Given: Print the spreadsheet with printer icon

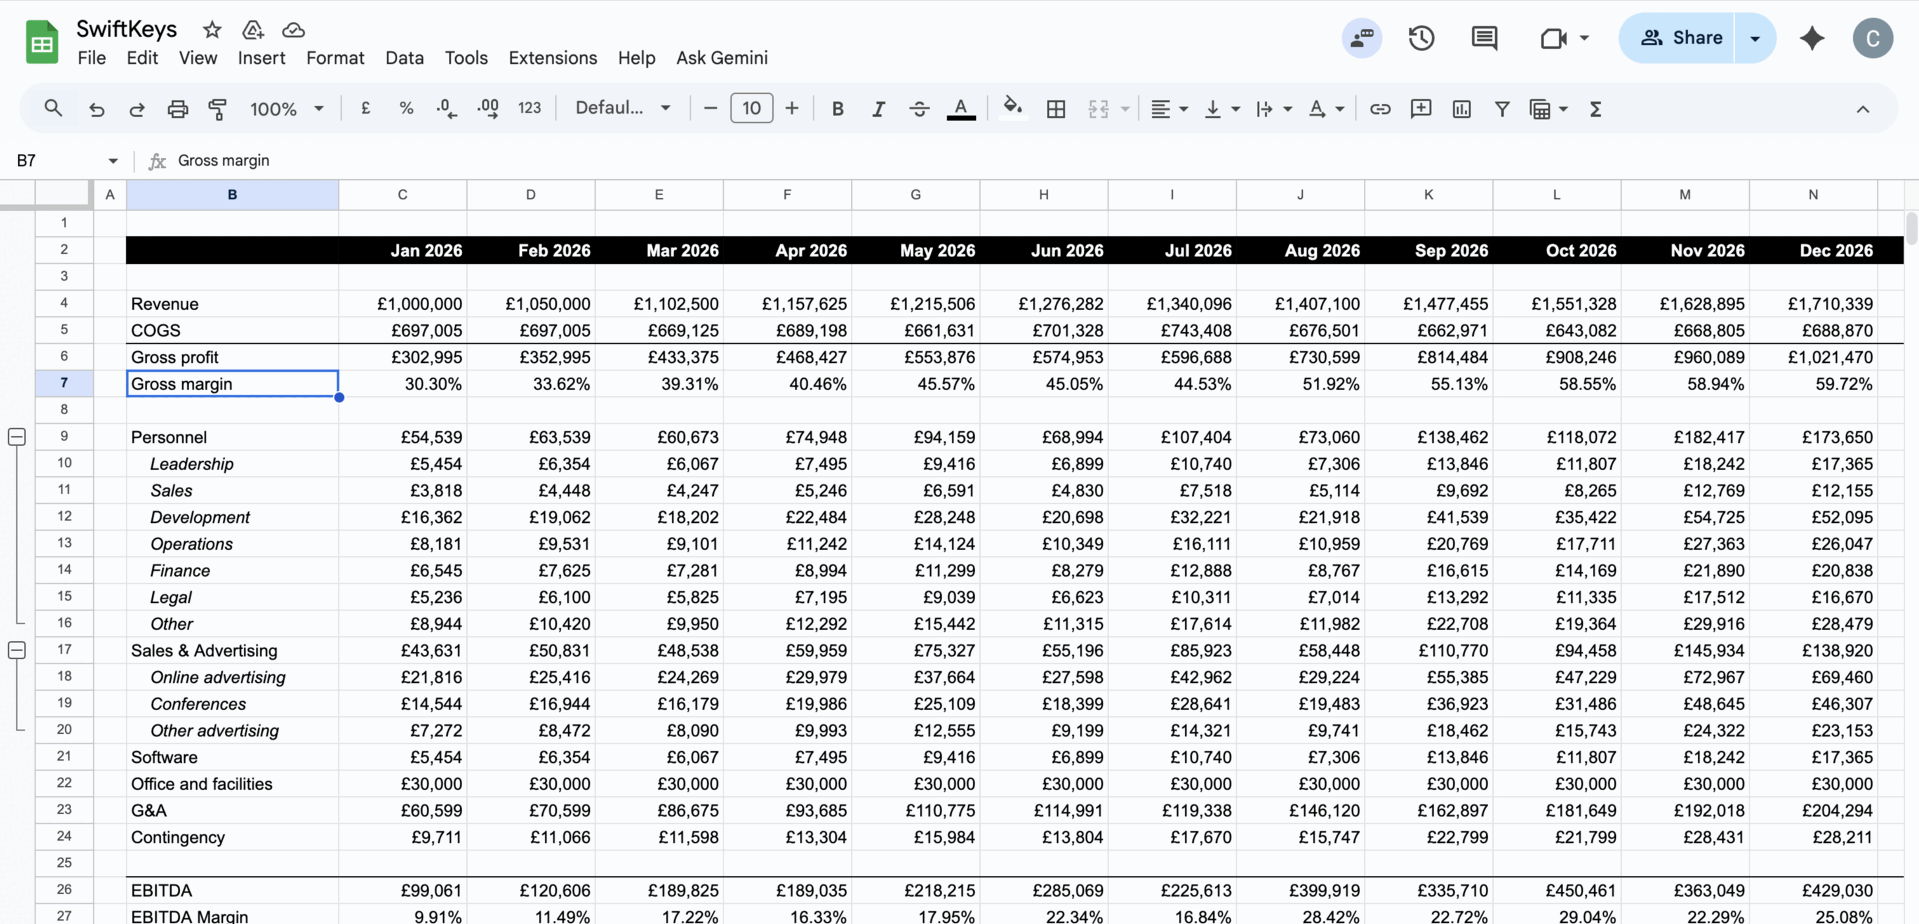Looking at the screenshot, I should pyautogui.click(x=177, y=109).
